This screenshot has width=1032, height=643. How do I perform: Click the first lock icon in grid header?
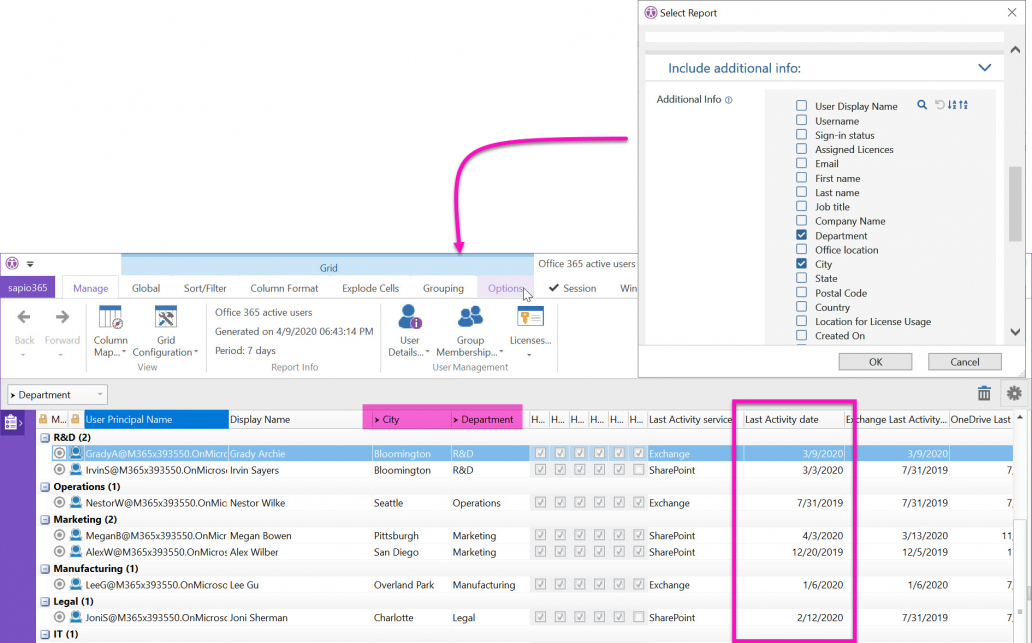coord(43,419)
